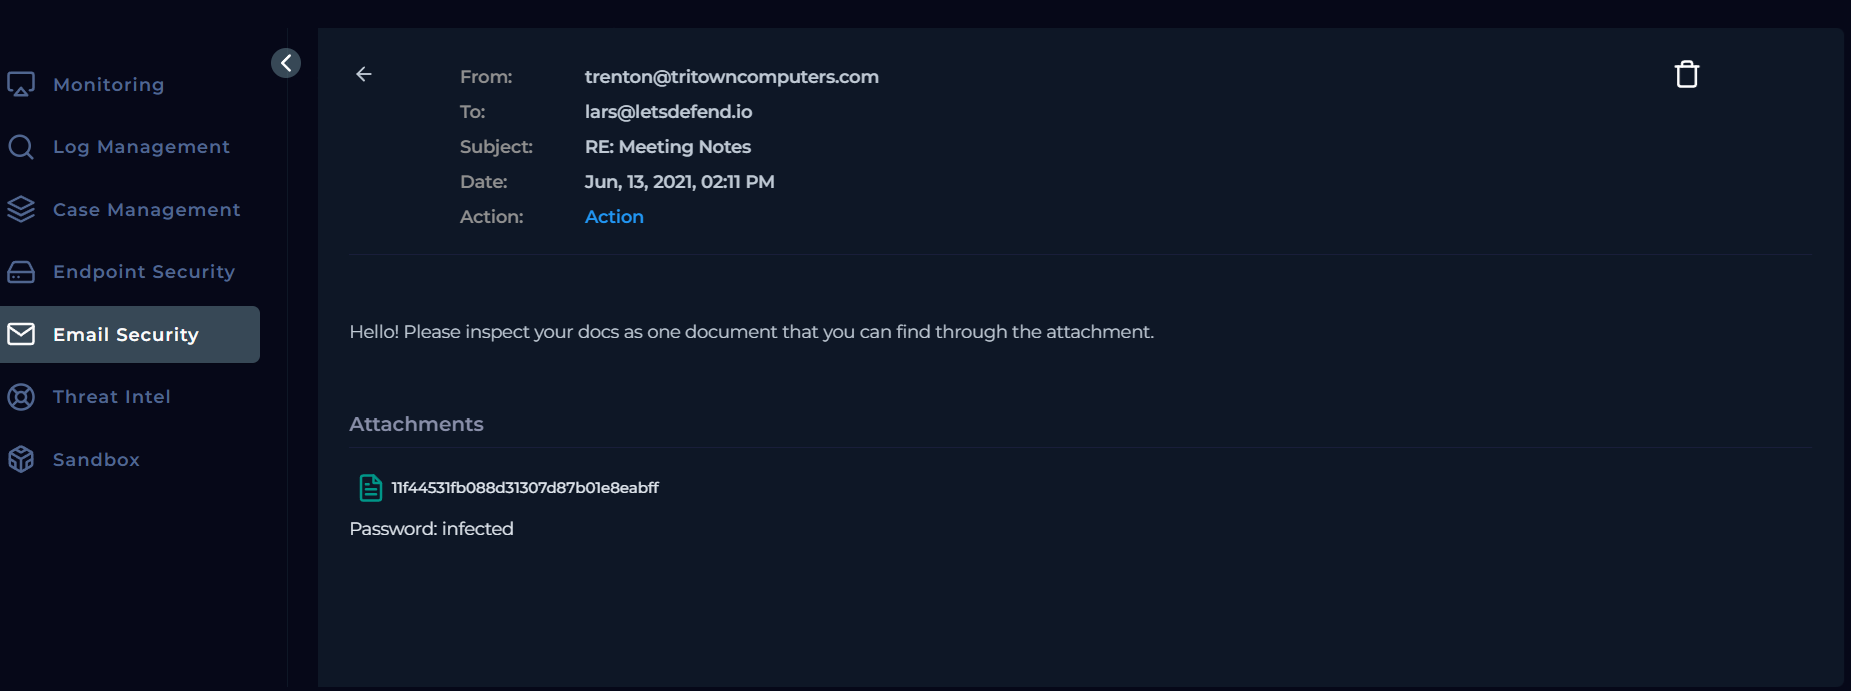Navigate to Case Management
Viewport: 1851px width, 691px height.
tap(146, 210)
